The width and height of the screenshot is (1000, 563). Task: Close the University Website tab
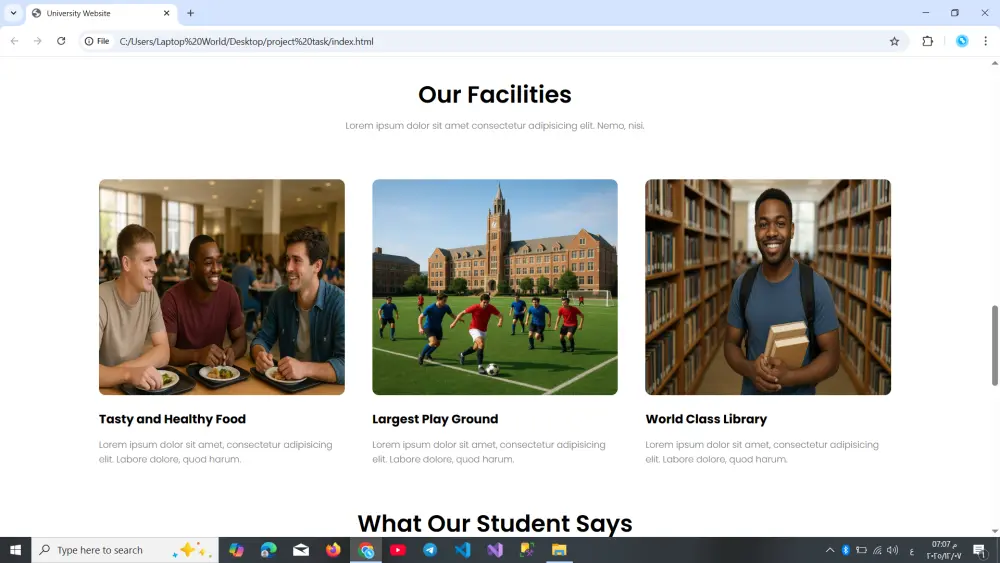(166, 13)
